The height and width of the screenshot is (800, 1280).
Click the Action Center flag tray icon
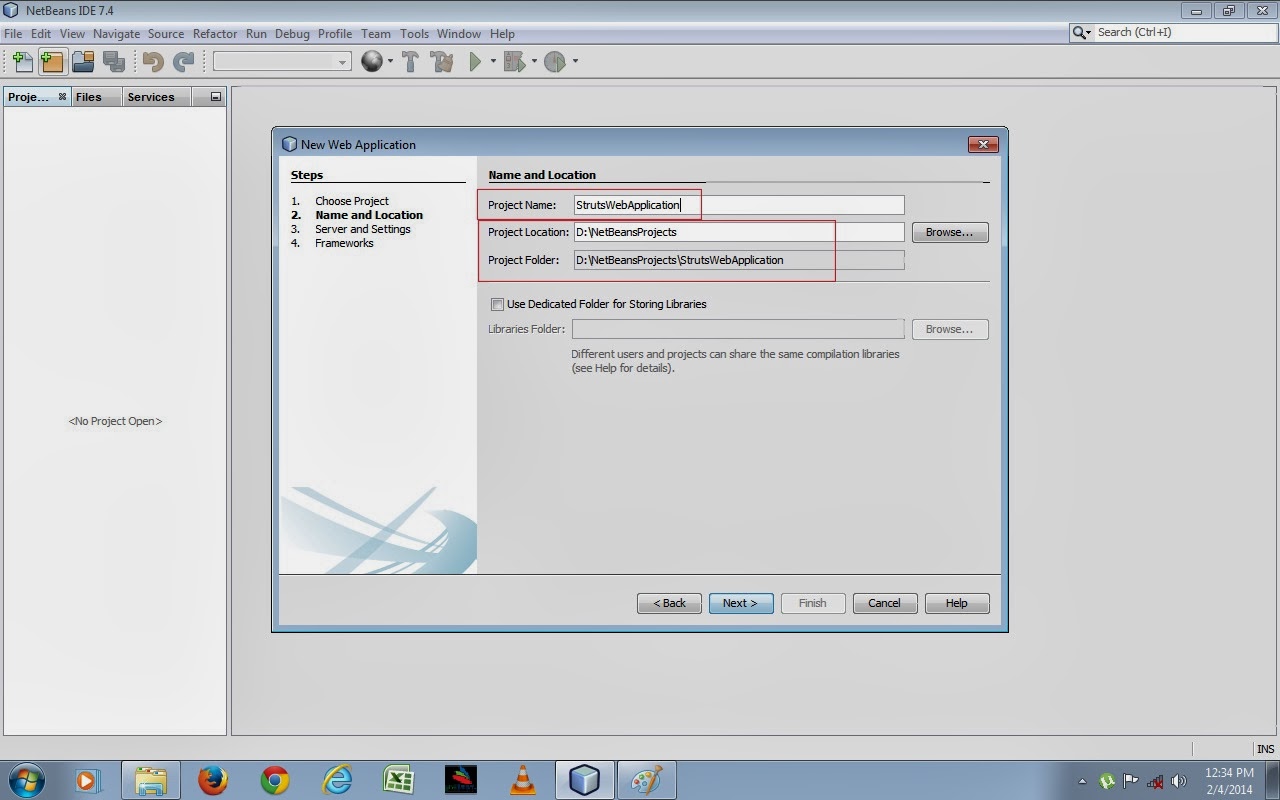point(1131,781)
